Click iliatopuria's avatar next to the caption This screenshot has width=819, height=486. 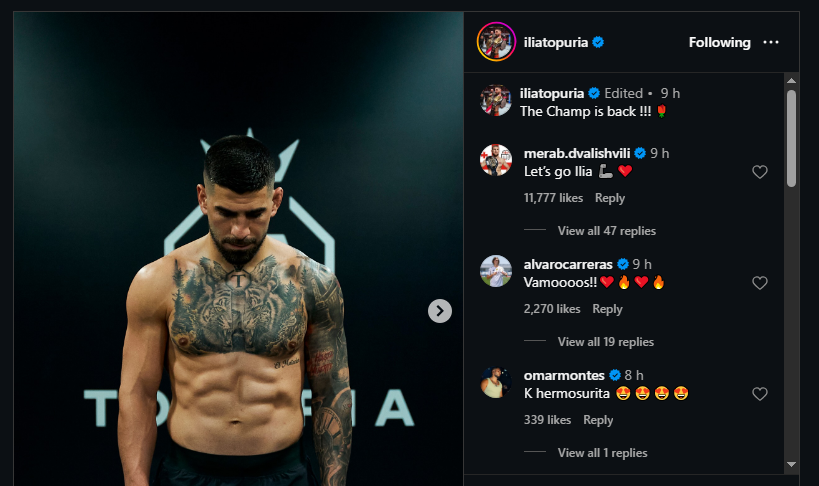pos(496,100)
